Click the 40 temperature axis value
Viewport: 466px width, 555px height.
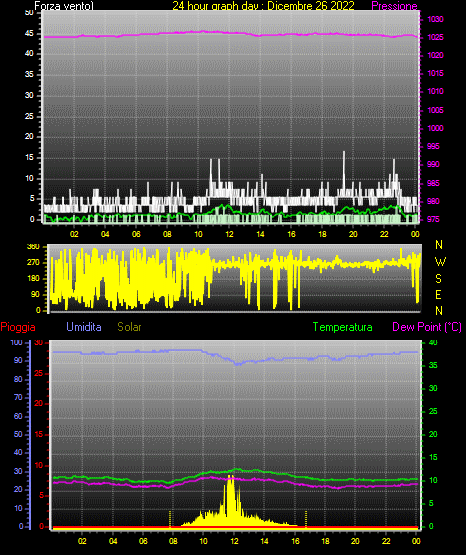click(x=433, y=342)
